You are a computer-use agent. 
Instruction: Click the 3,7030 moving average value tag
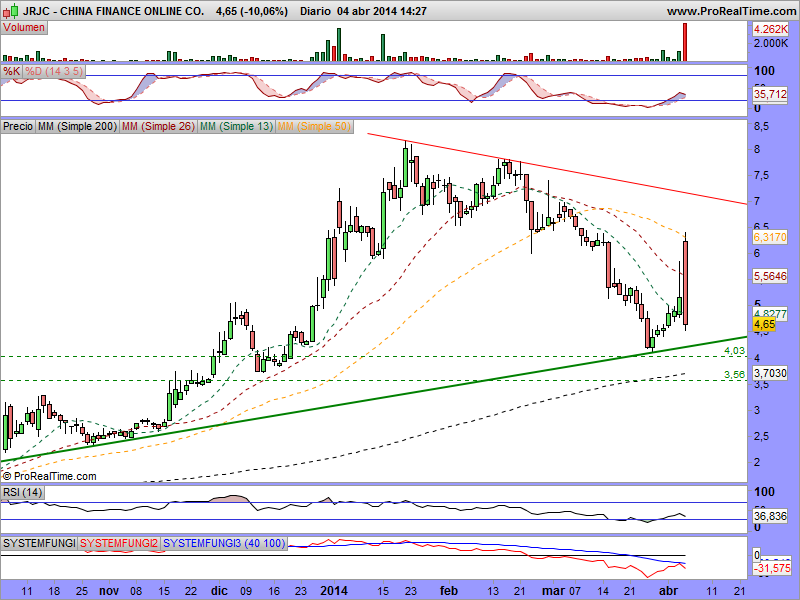coord(770,373)
